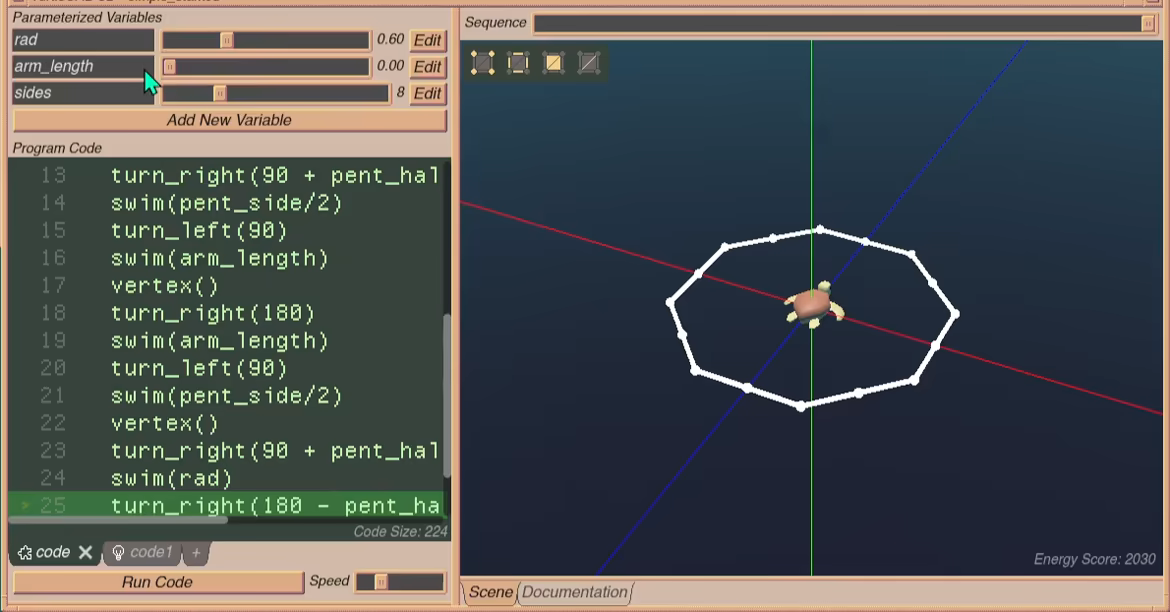Click the rad value 0.60
Viewport: 1170px width, 612px height.
coord(390,40)
